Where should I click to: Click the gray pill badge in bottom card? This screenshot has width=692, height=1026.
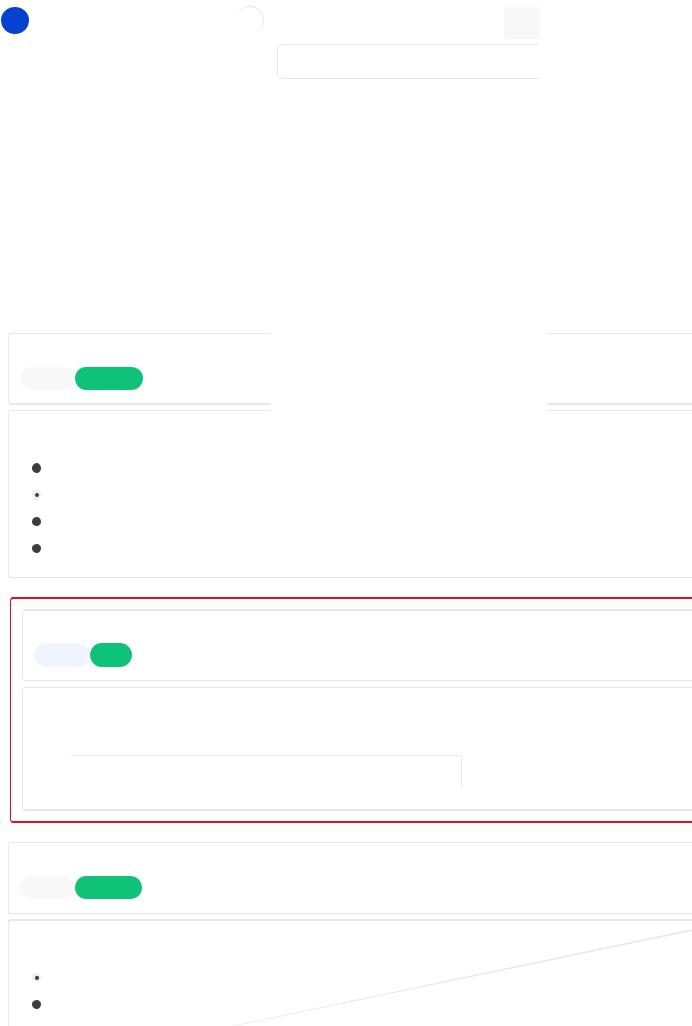coord(47,887)
